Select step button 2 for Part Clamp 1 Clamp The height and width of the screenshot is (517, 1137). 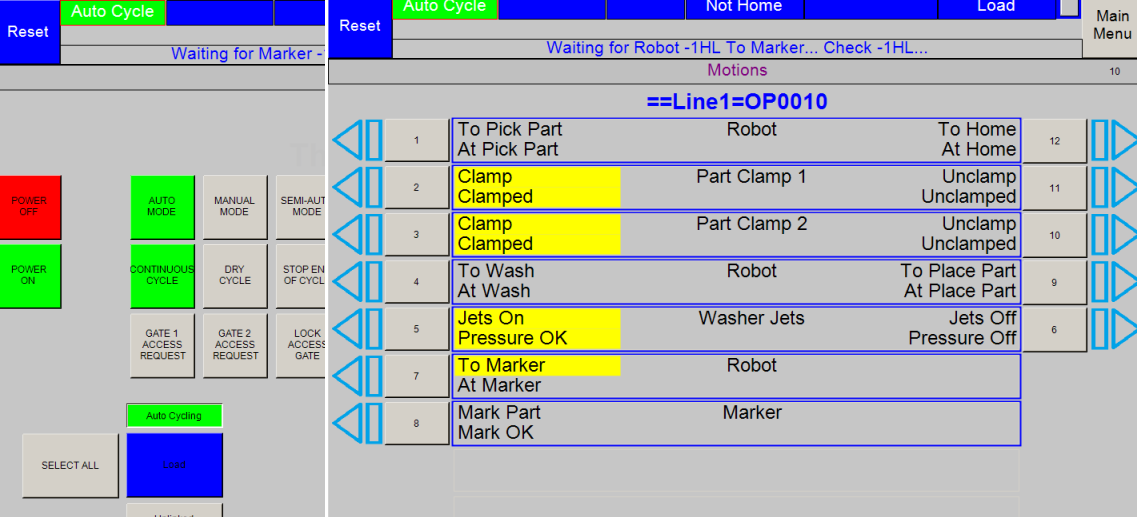tap(416, 187)
